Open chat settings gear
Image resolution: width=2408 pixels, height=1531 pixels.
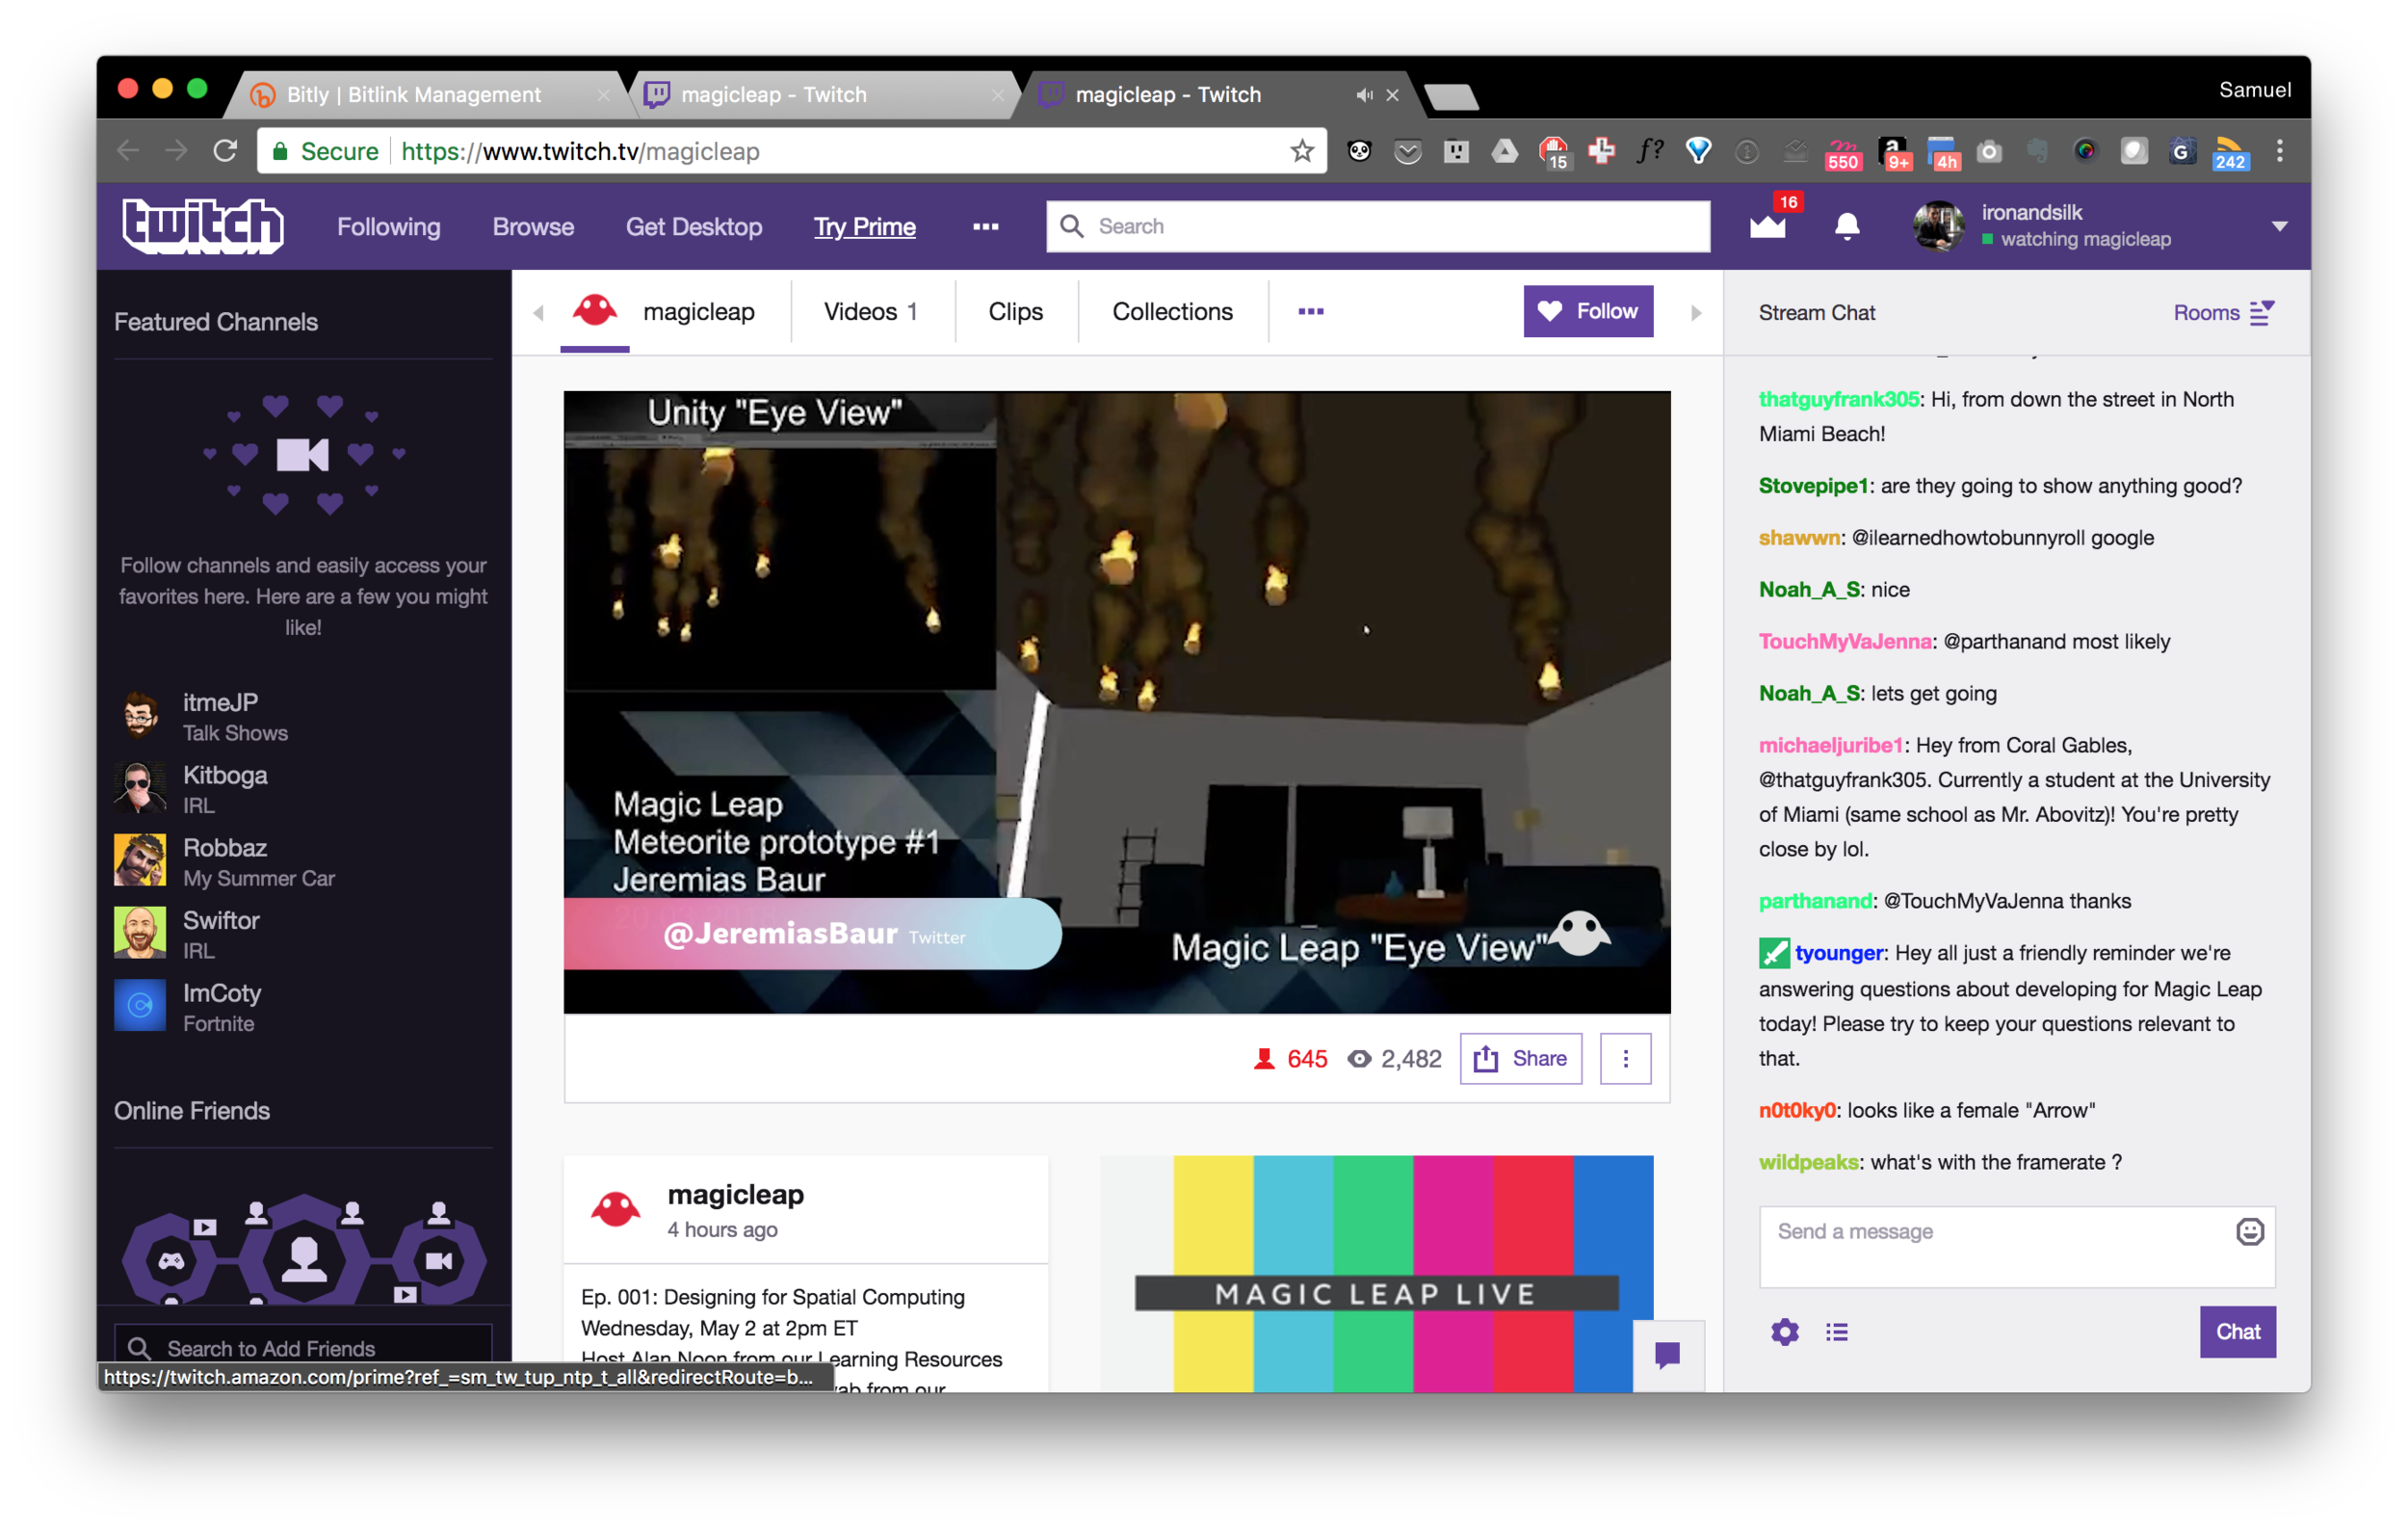[x=1786, y=1332]
